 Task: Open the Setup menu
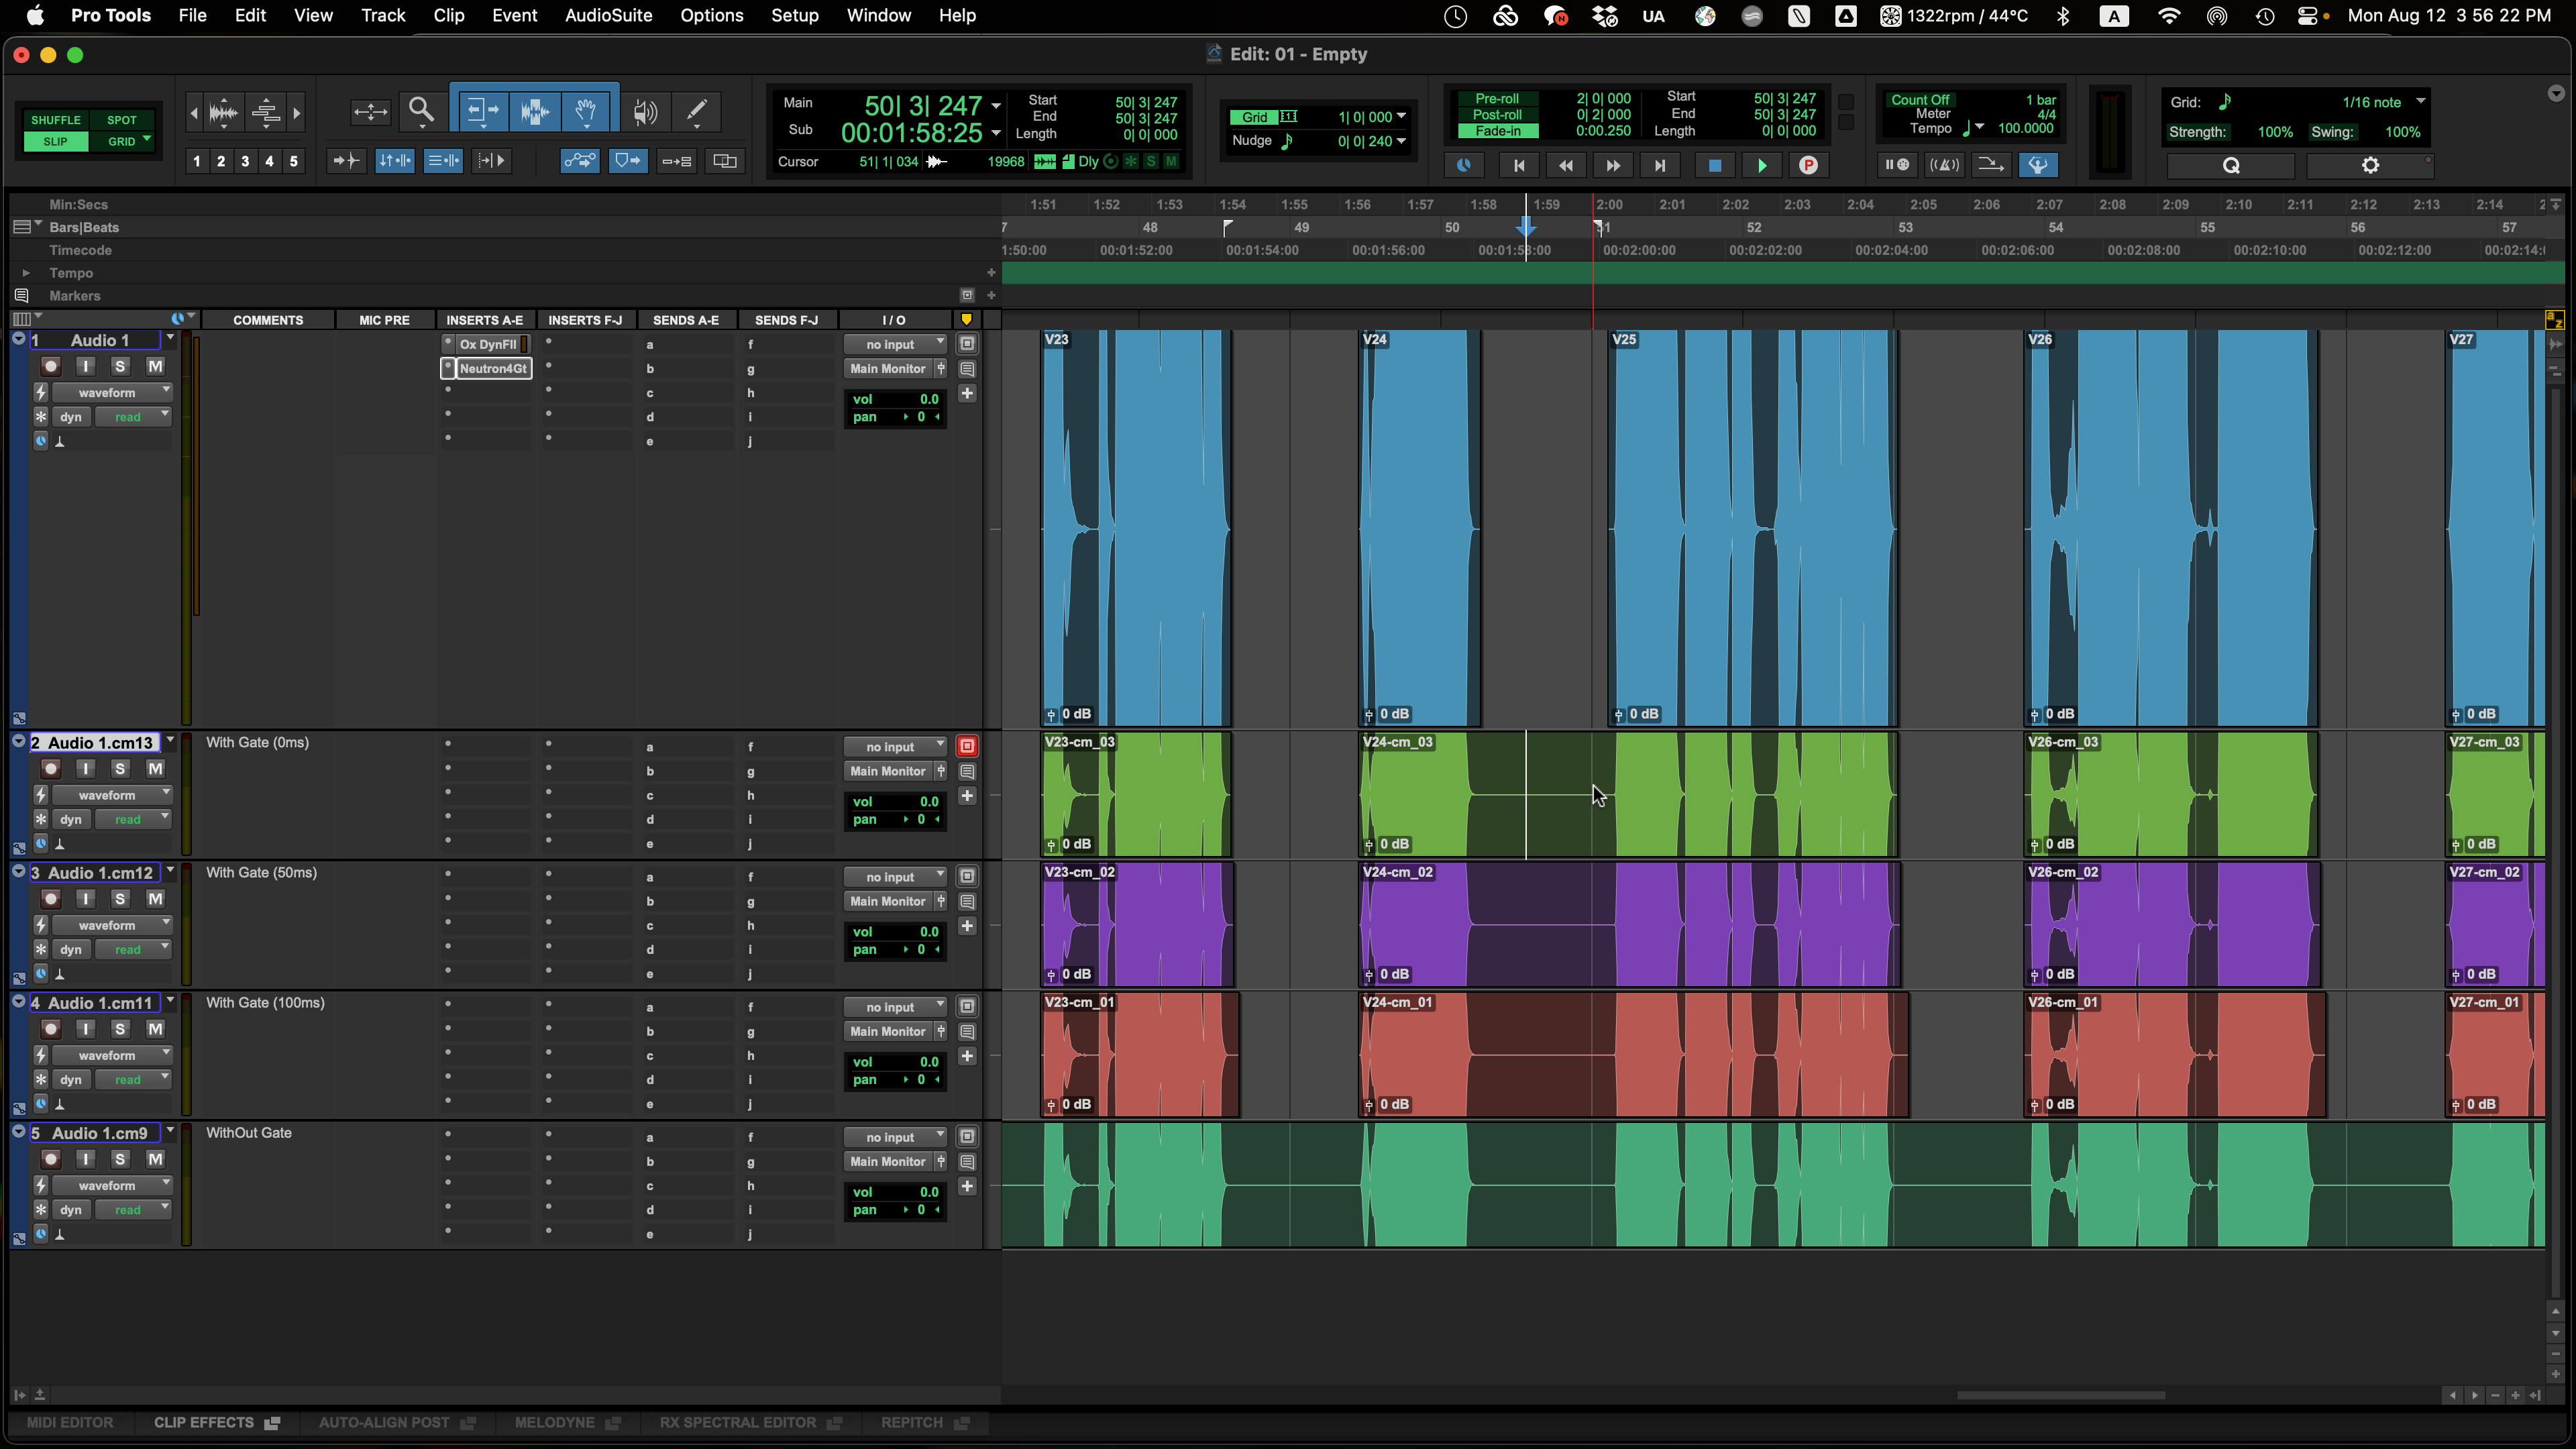pyautogui.click(x=794, y=16)
